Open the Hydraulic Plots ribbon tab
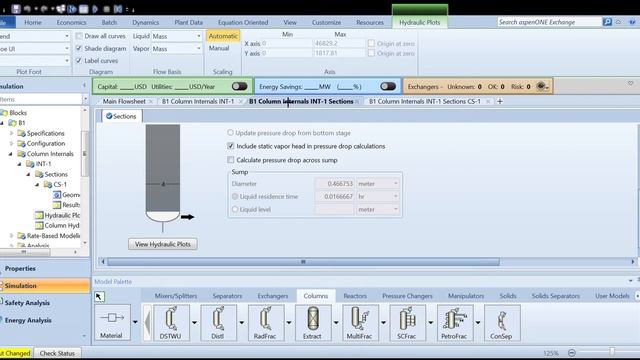The image size is (640, 360). point(420,22)
